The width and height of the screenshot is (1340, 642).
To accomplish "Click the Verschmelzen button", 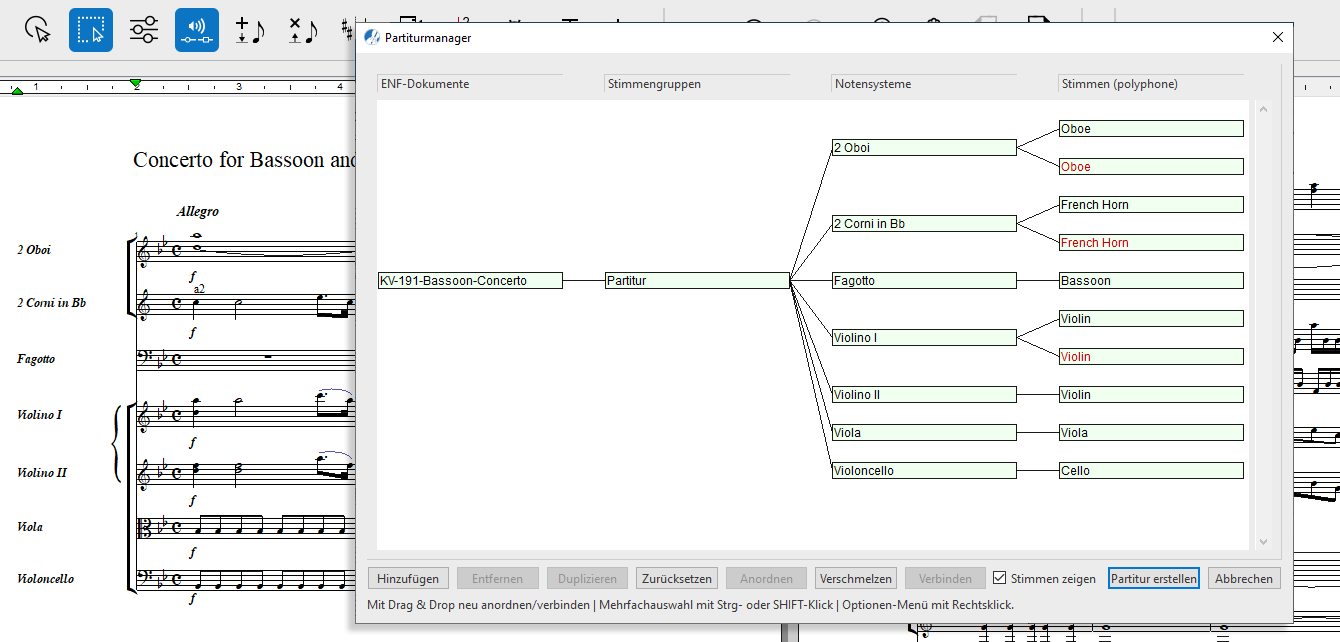I will coord(855,579).
